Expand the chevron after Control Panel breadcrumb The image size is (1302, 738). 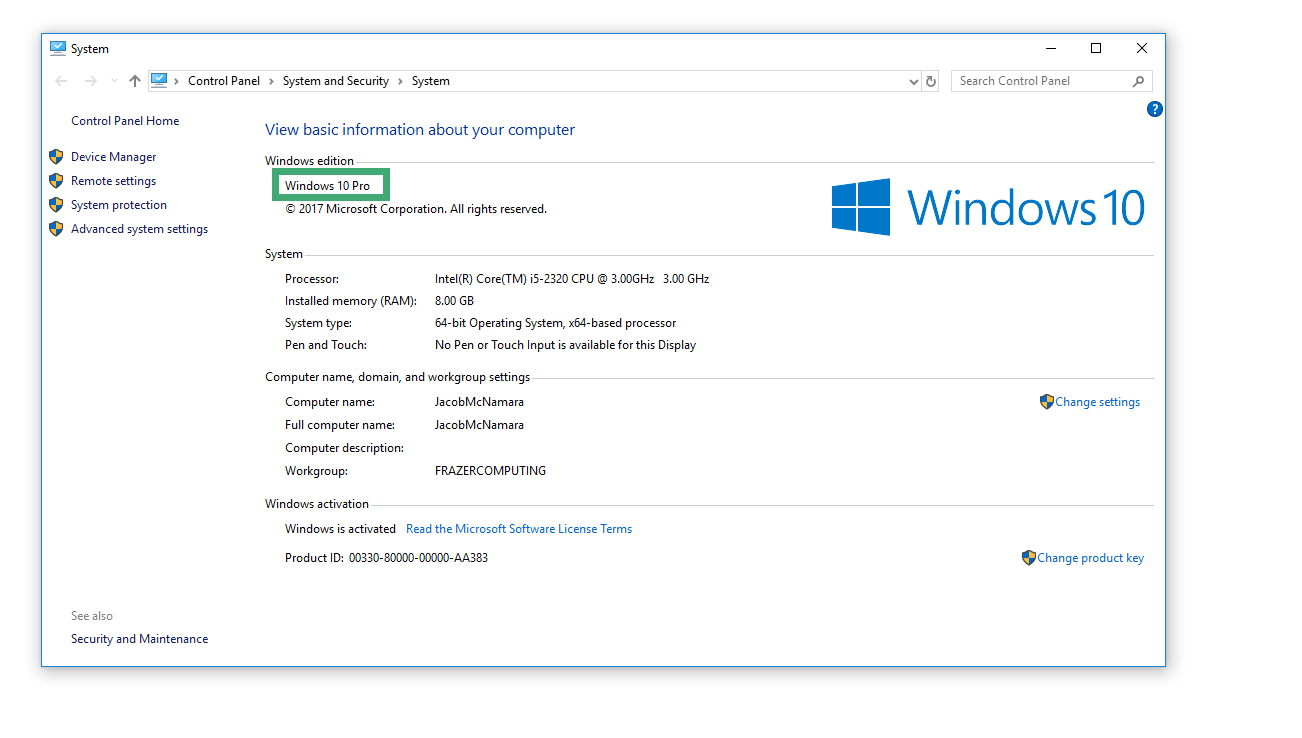coord(271,81)
